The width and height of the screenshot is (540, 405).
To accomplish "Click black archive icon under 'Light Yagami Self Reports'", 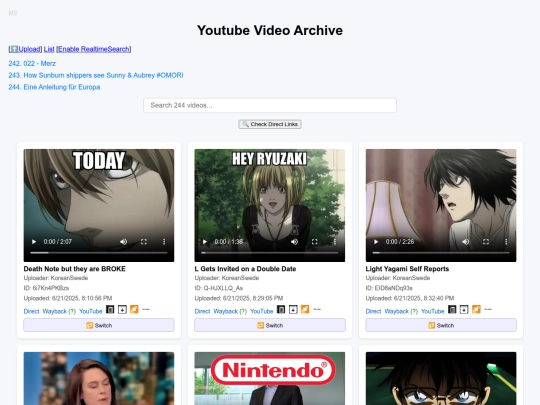I will 452,310.
